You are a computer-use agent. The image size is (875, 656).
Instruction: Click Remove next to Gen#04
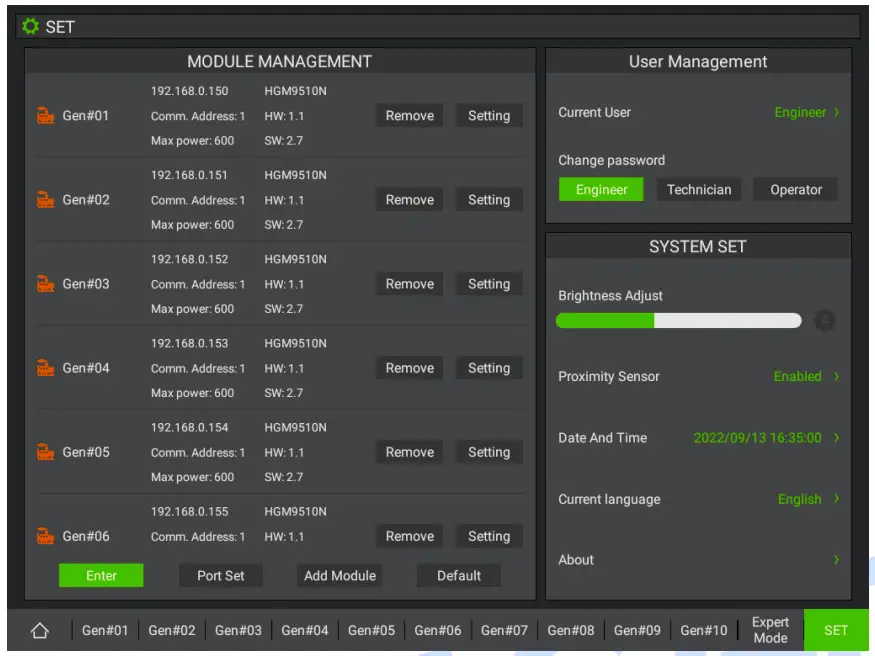408,368
